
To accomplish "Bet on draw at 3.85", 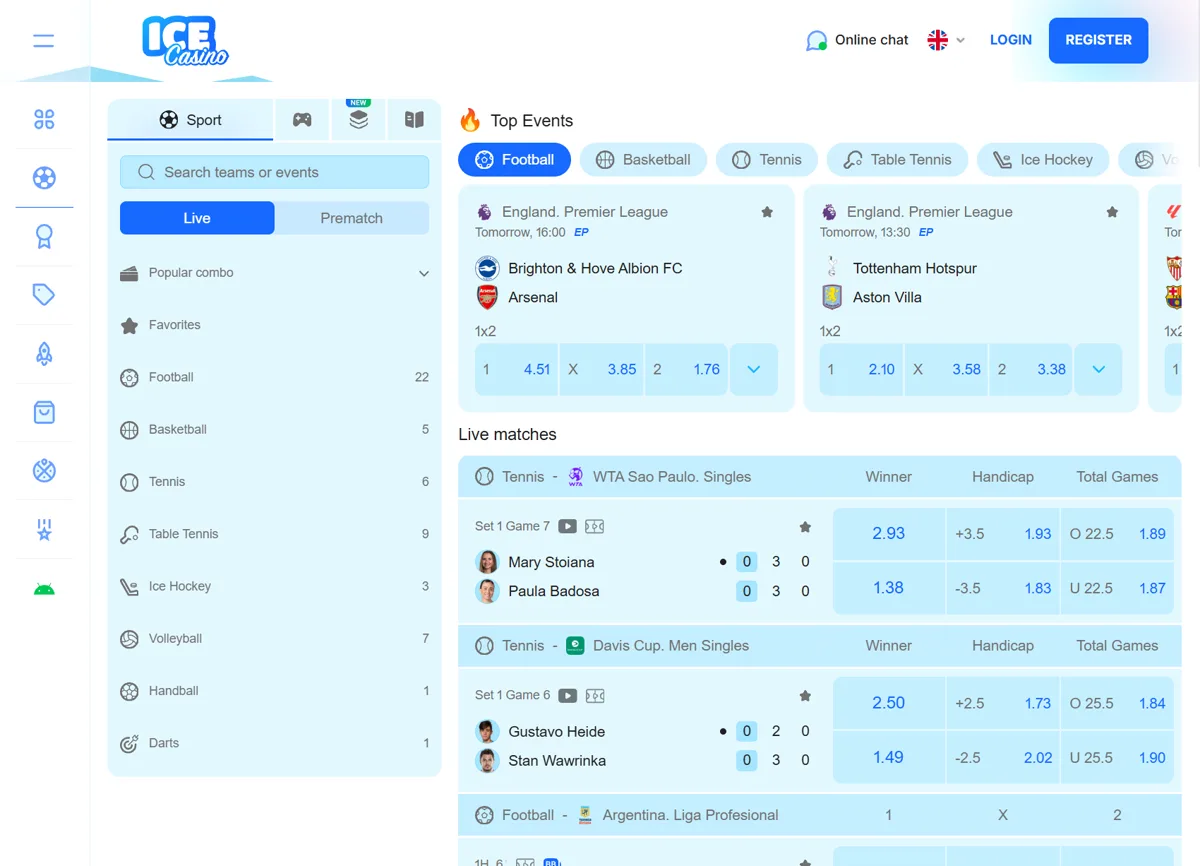I will (601, 369).
